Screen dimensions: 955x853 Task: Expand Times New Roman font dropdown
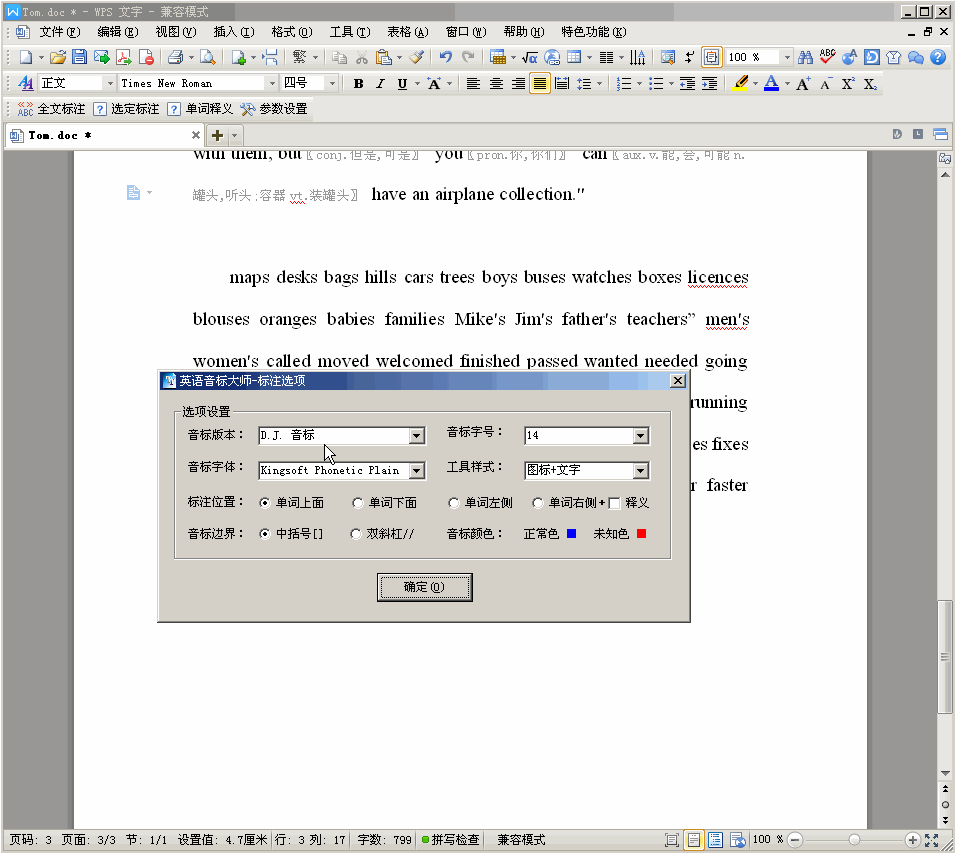click(272, 83)
